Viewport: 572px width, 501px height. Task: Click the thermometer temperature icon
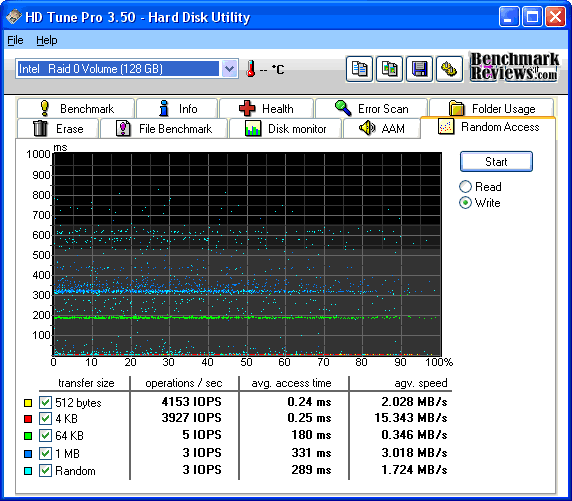(x=251, y=69)
